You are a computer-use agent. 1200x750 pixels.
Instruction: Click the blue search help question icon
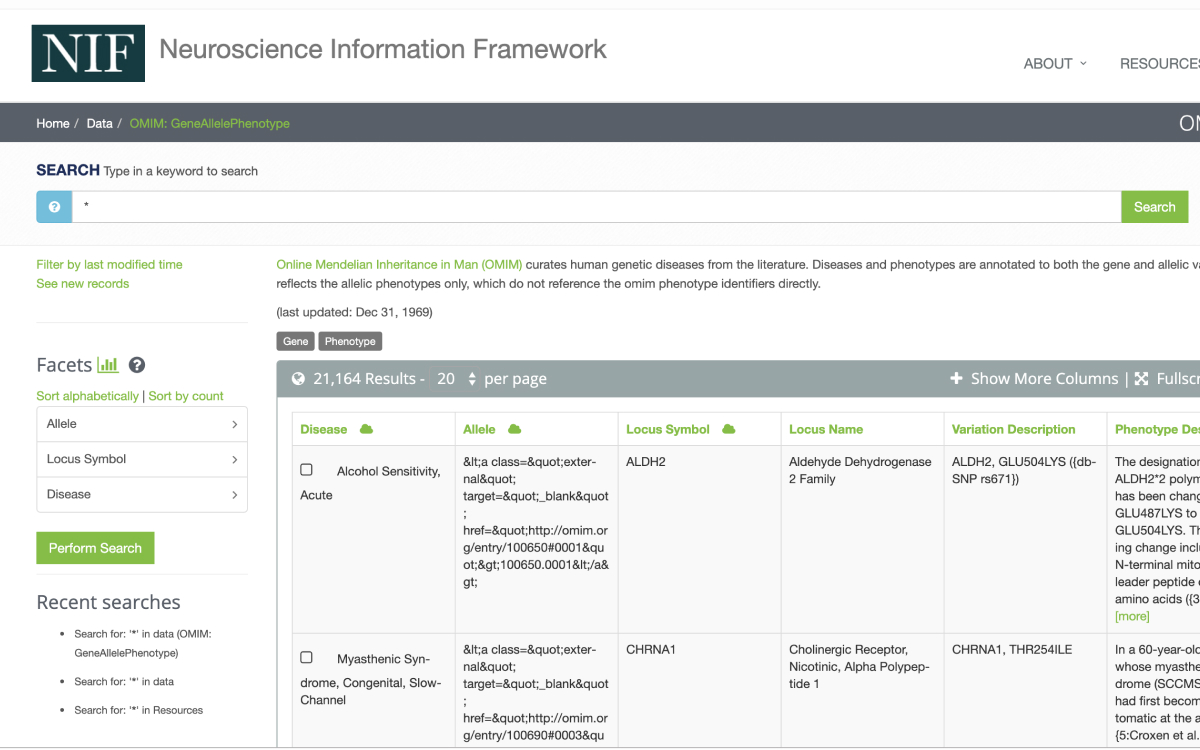point(54,207)
